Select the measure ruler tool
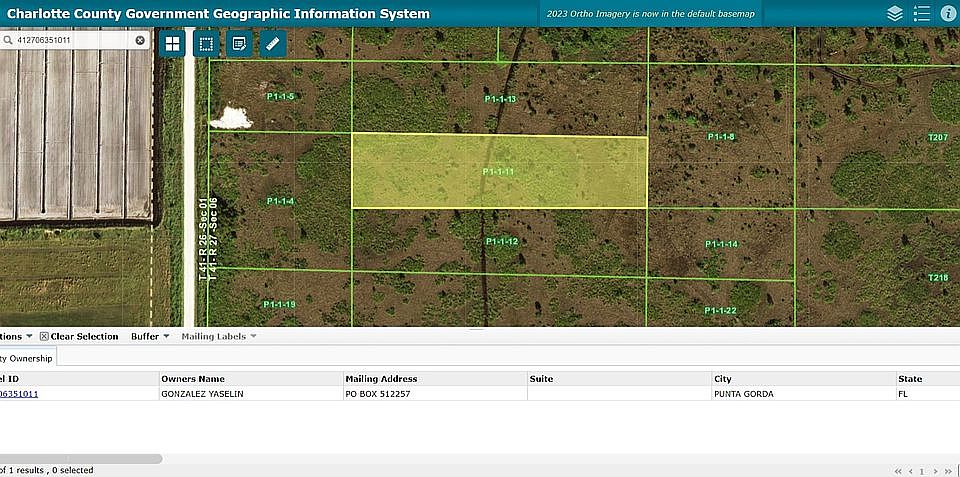This screenshot has width=960, height=477. [x=273, y=43]
